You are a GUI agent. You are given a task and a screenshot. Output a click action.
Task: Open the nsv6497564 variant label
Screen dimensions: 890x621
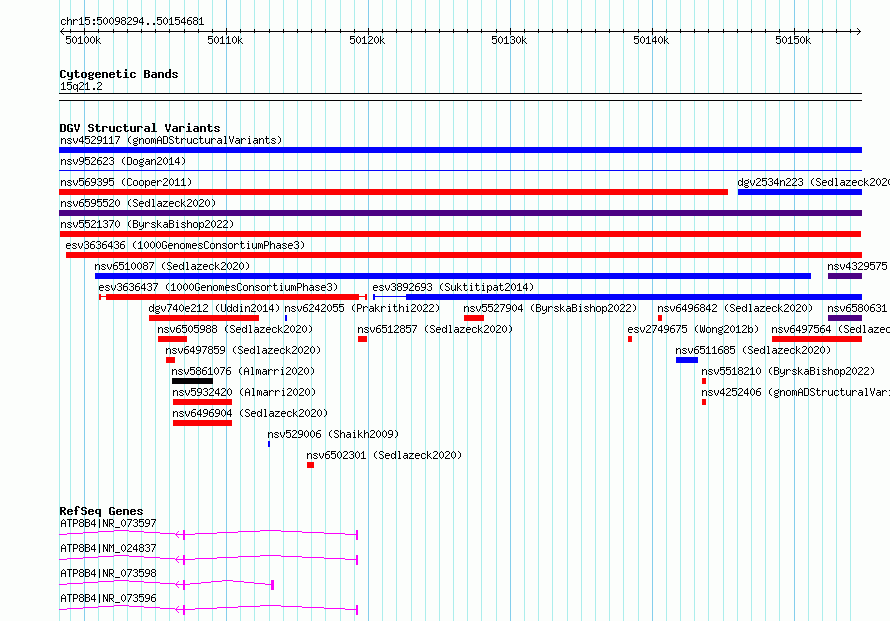pos(830,329)
